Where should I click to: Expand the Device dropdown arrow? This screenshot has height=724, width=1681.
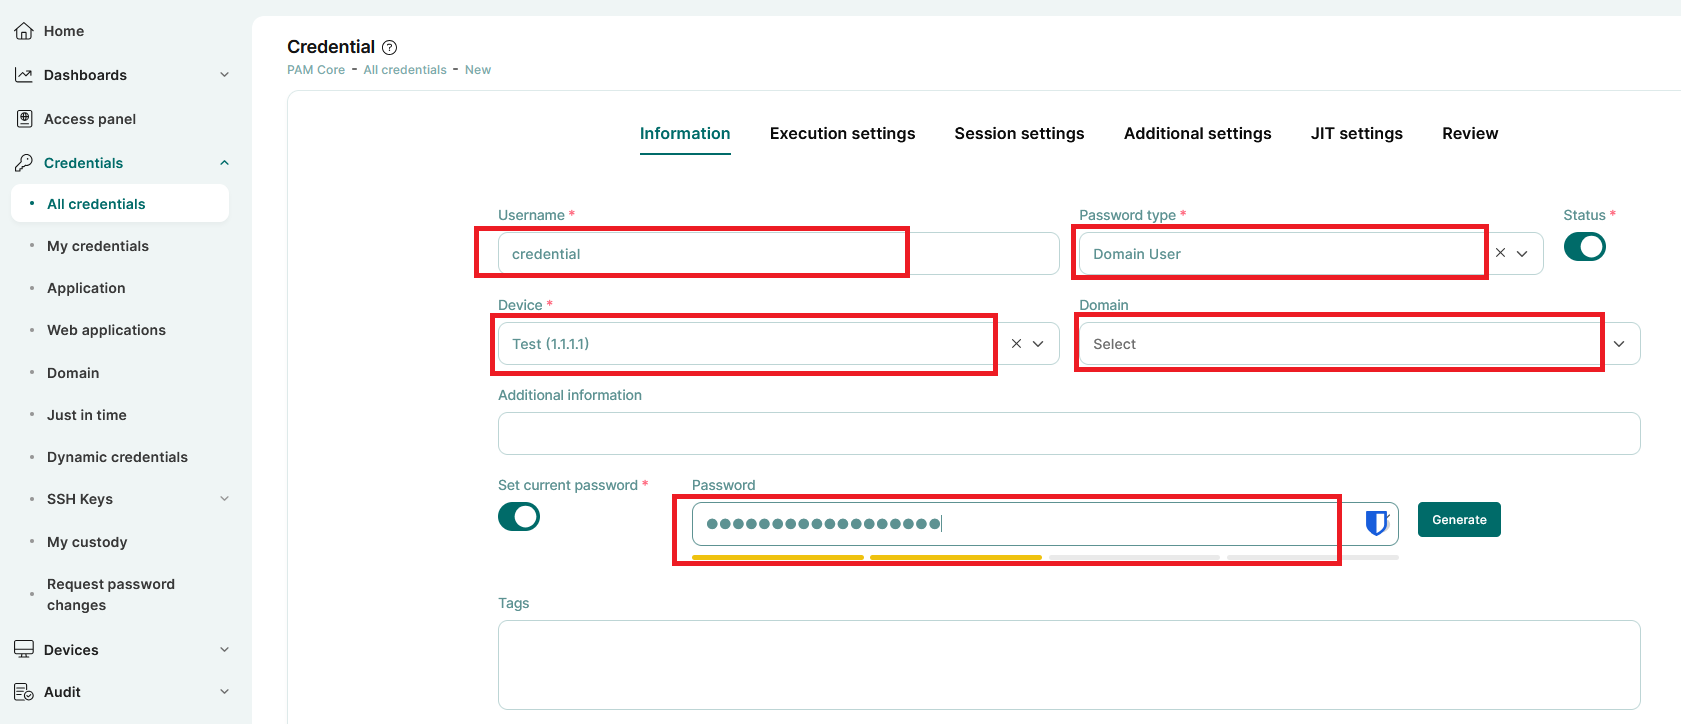[1038, 344]
